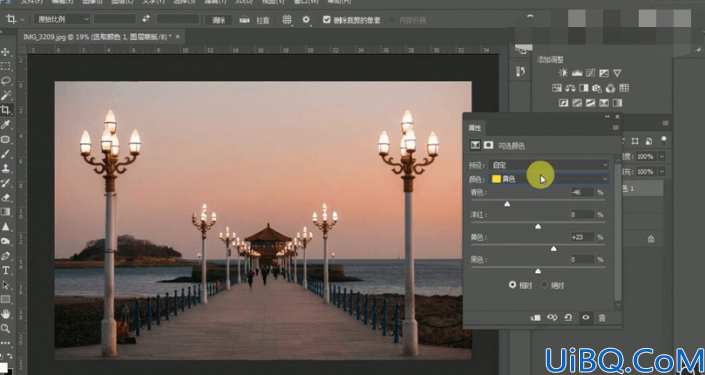Image resolution: width=705 pixels, height=375 pixels.
Task: Select the Lasso tool
Action: 6,81
